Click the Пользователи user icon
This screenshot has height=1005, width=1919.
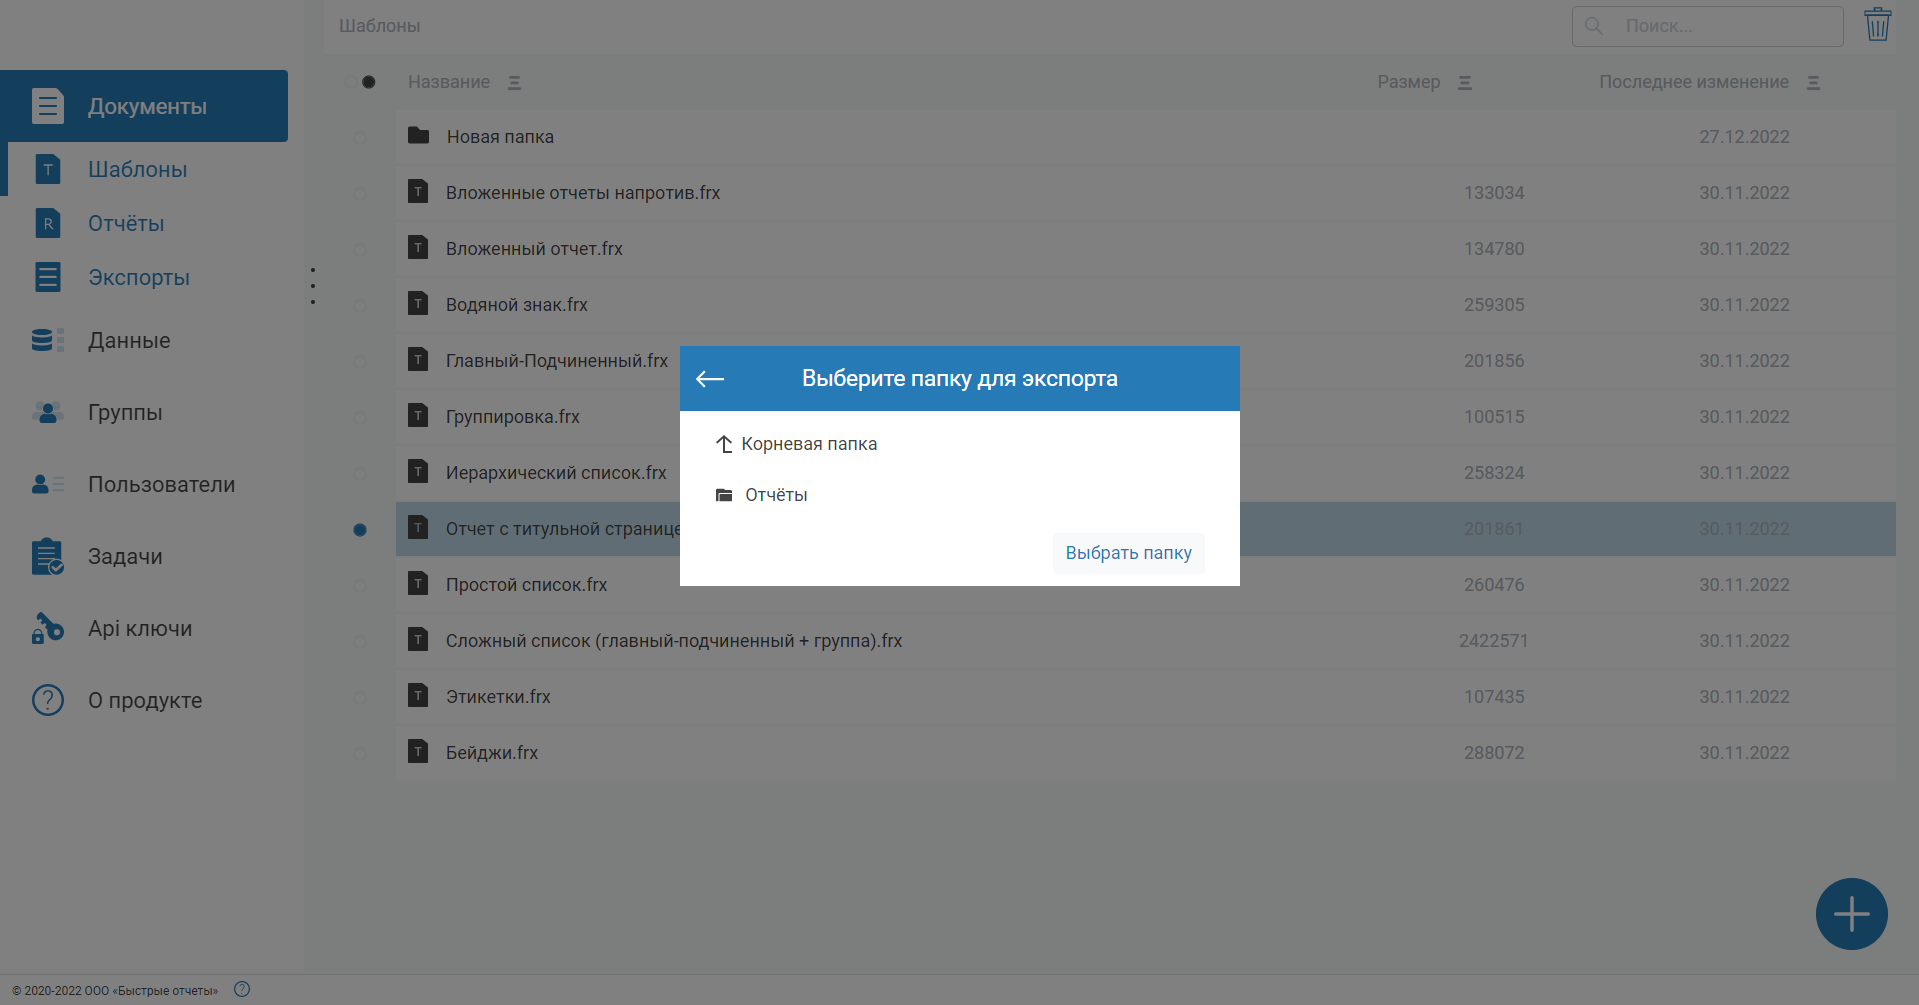(47, 484)
